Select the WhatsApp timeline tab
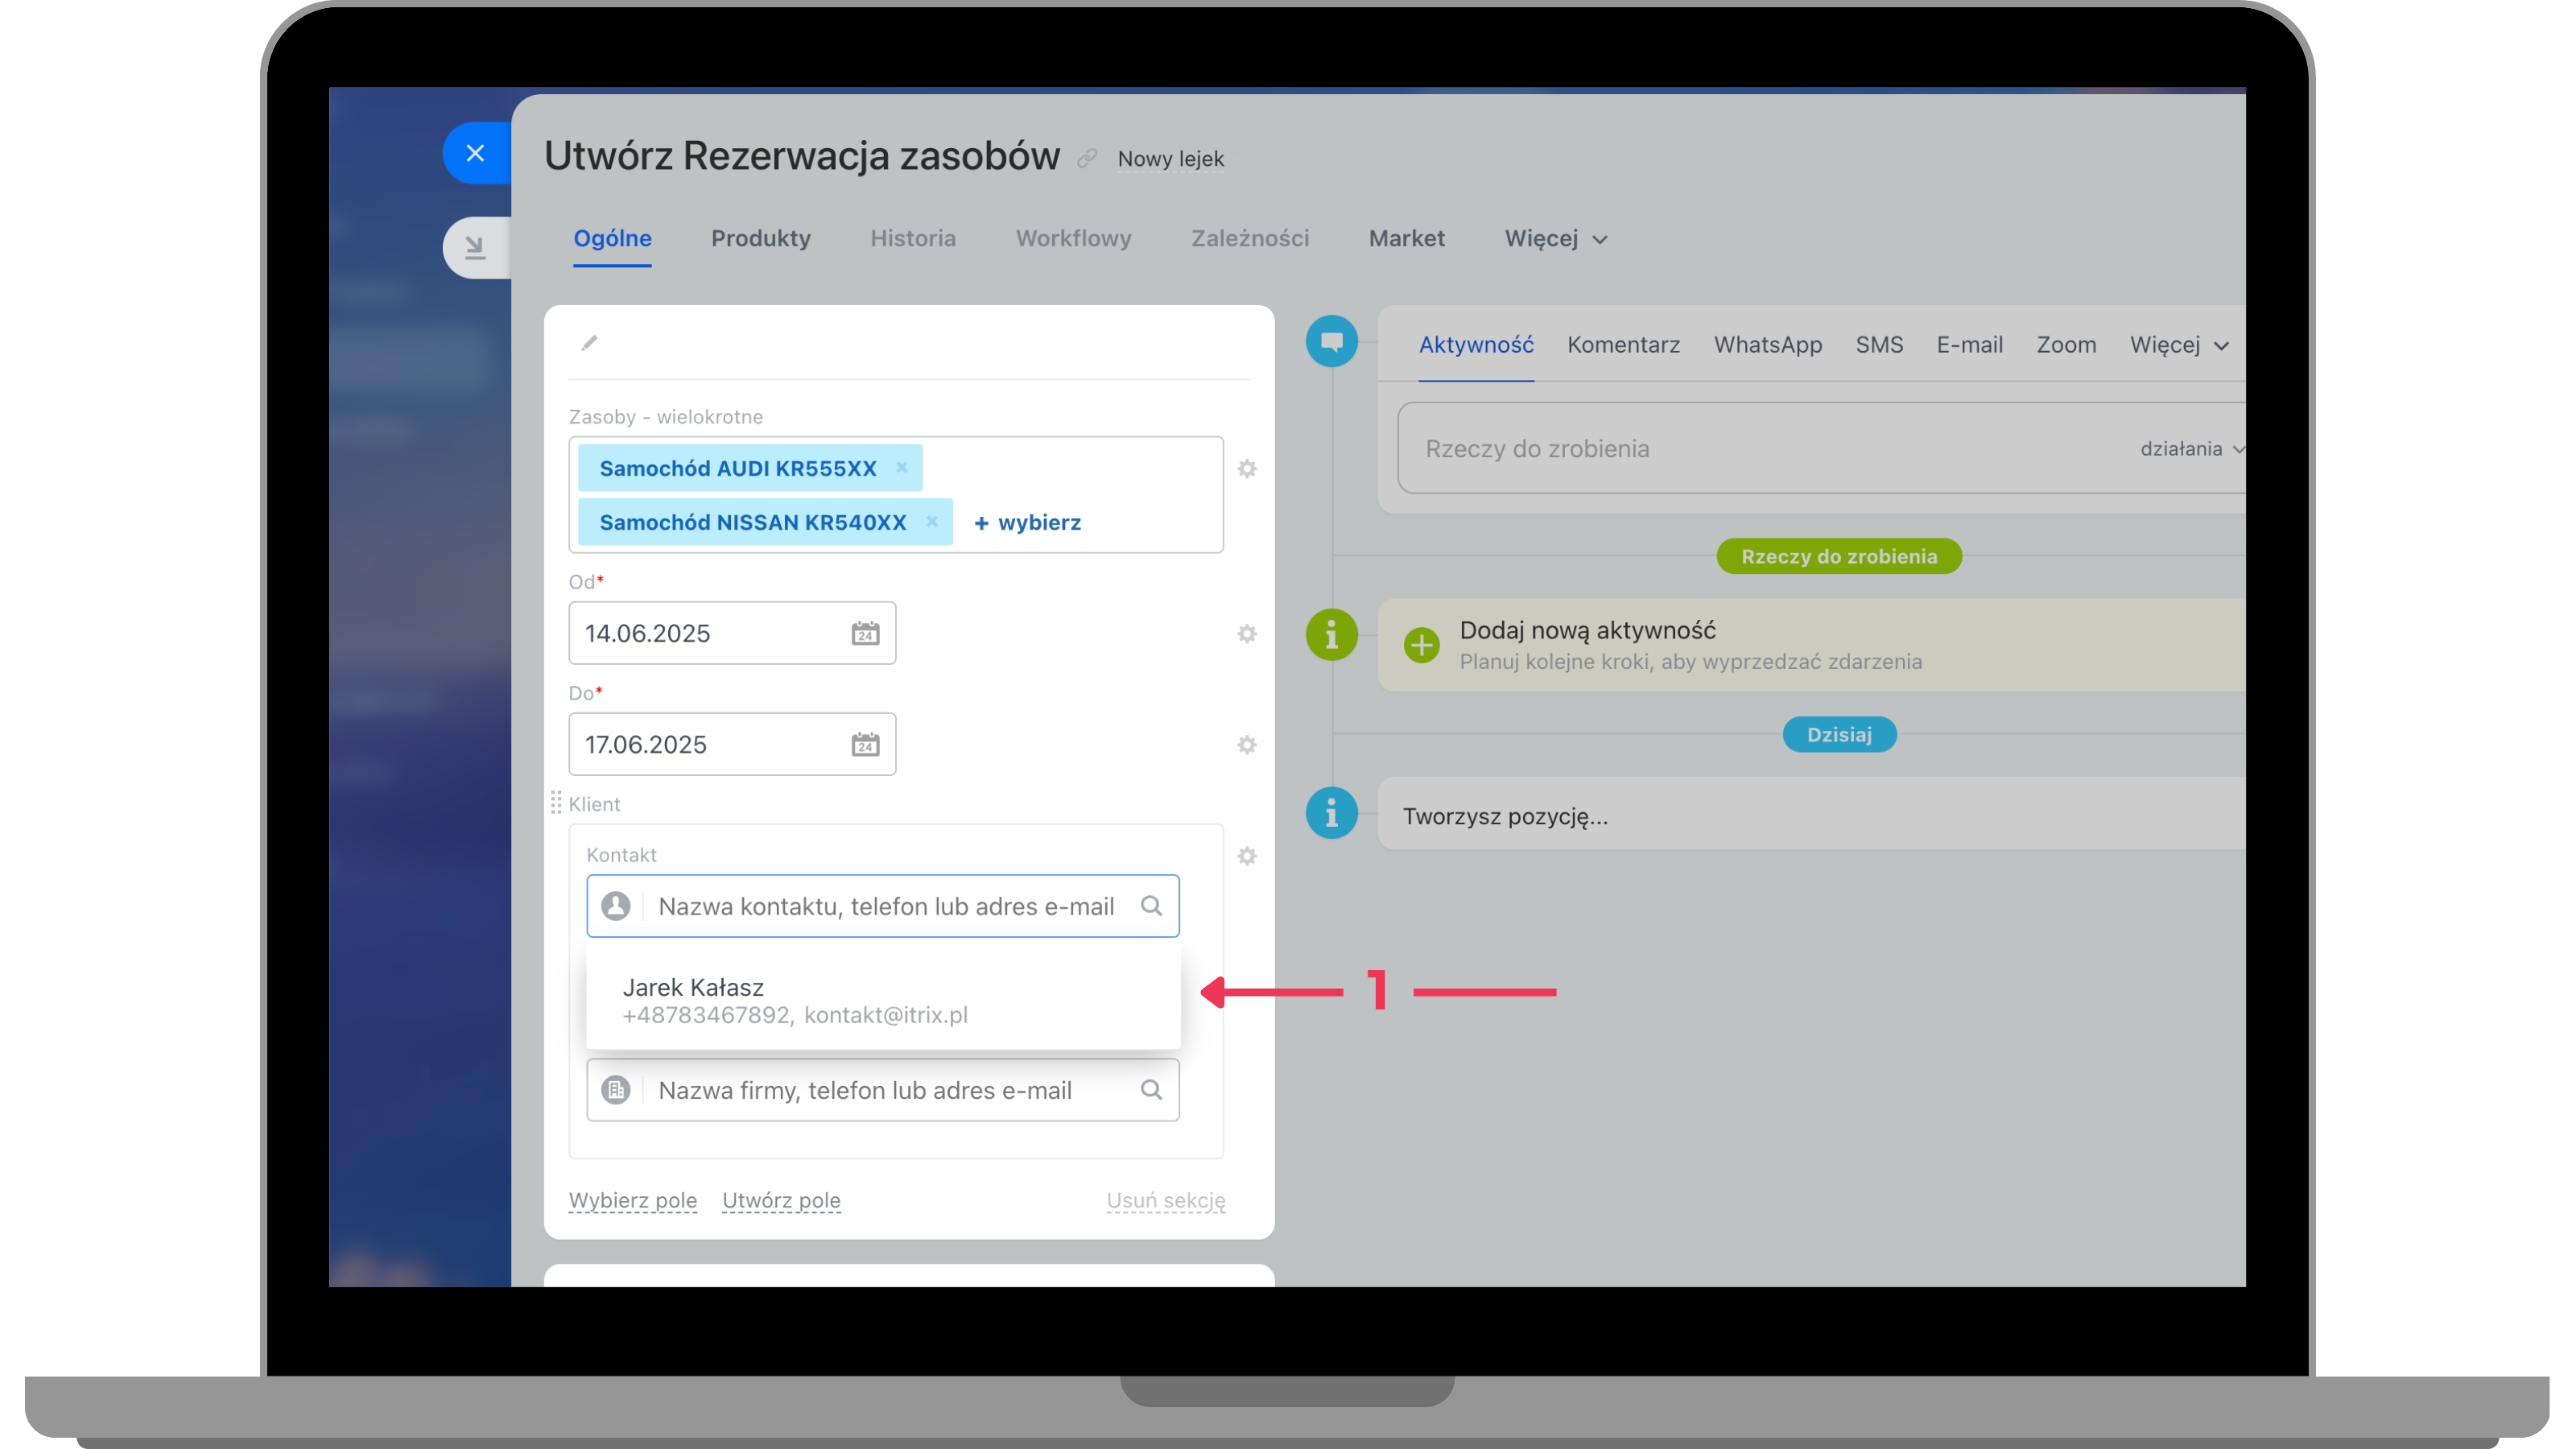 tap(1768, 345)
